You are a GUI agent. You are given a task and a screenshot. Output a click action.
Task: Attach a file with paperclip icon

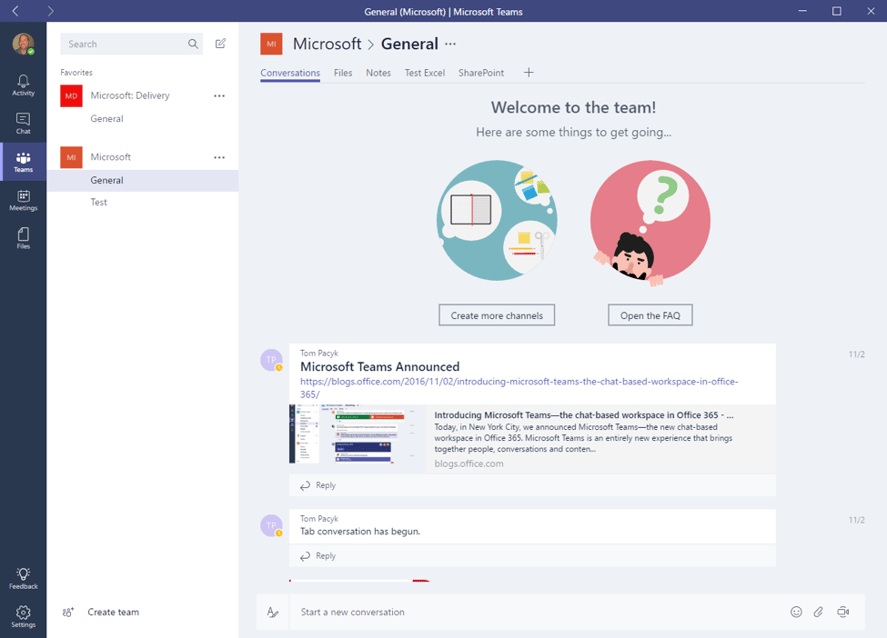click(x=819, y=611)
